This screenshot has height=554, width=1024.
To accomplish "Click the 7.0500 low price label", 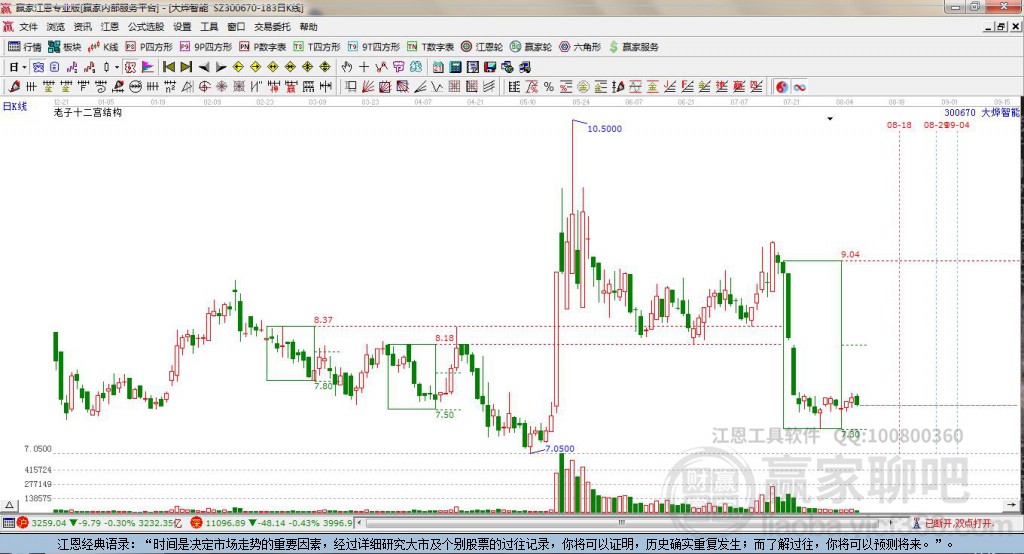I will [x=560, y=449].
